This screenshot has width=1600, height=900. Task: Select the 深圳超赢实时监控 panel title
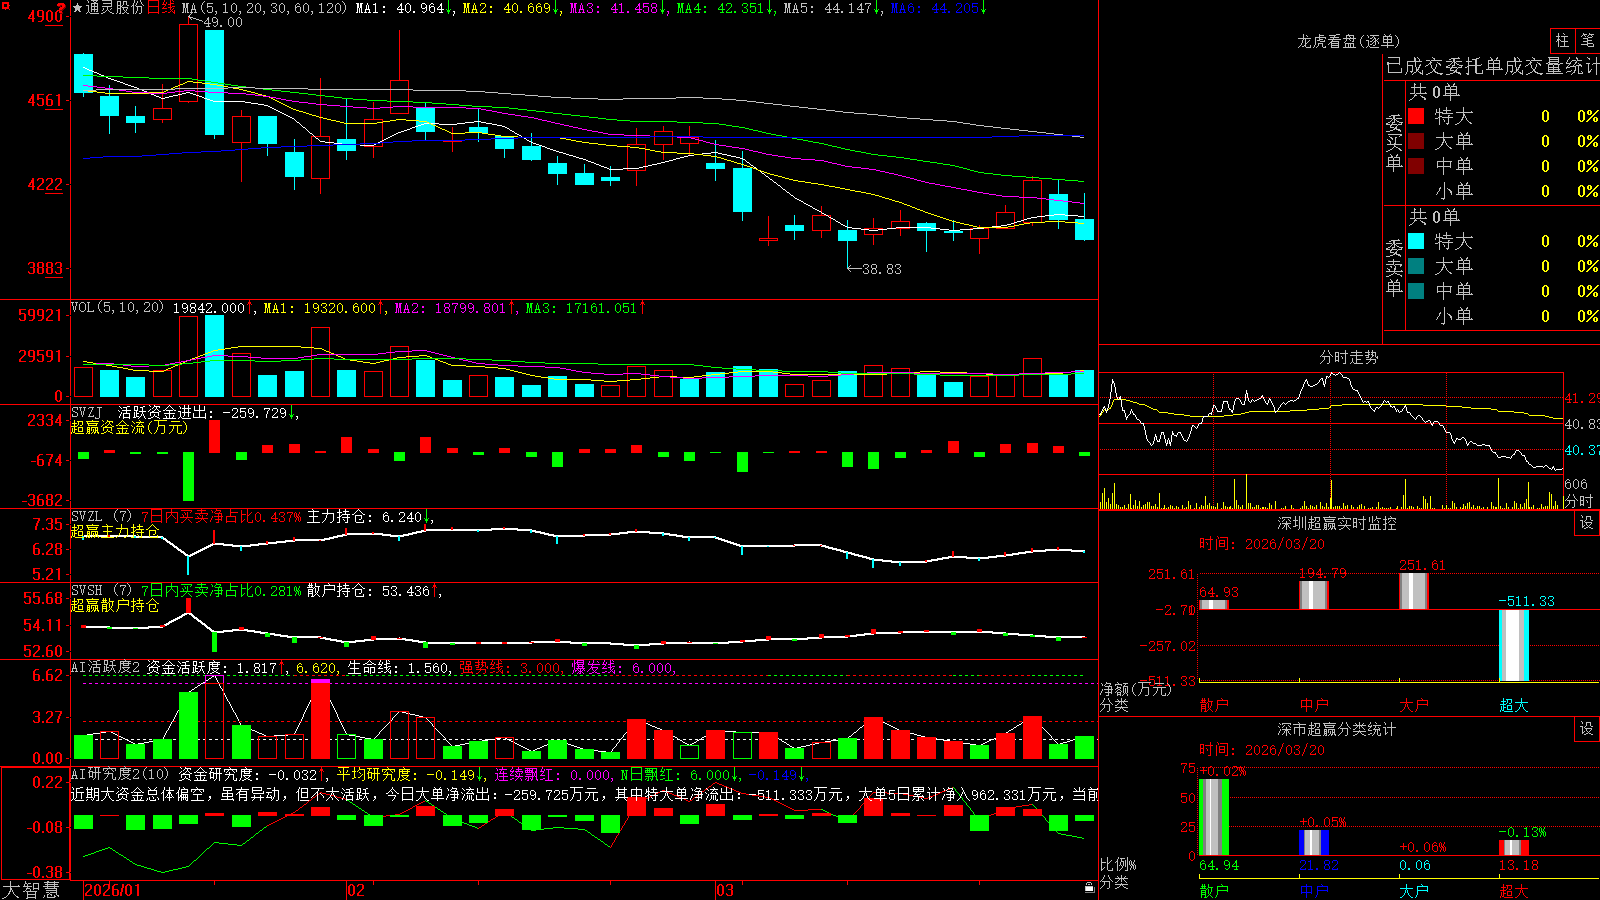[1337, 523]
